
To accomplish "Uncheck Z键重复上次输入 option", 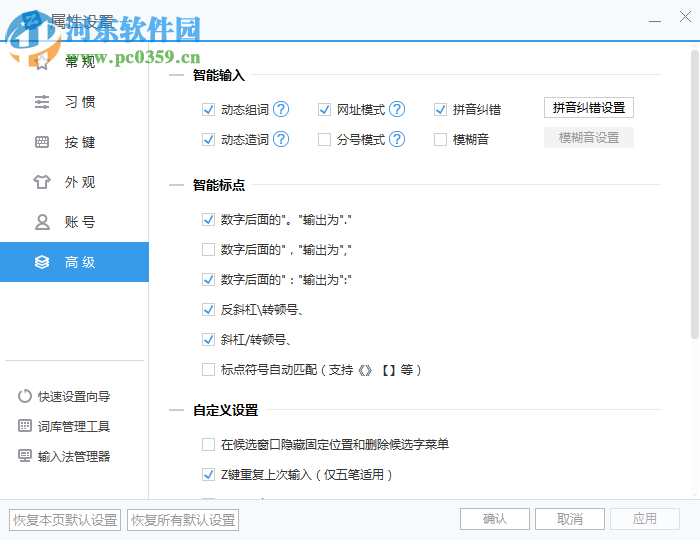I will (208, 474).
